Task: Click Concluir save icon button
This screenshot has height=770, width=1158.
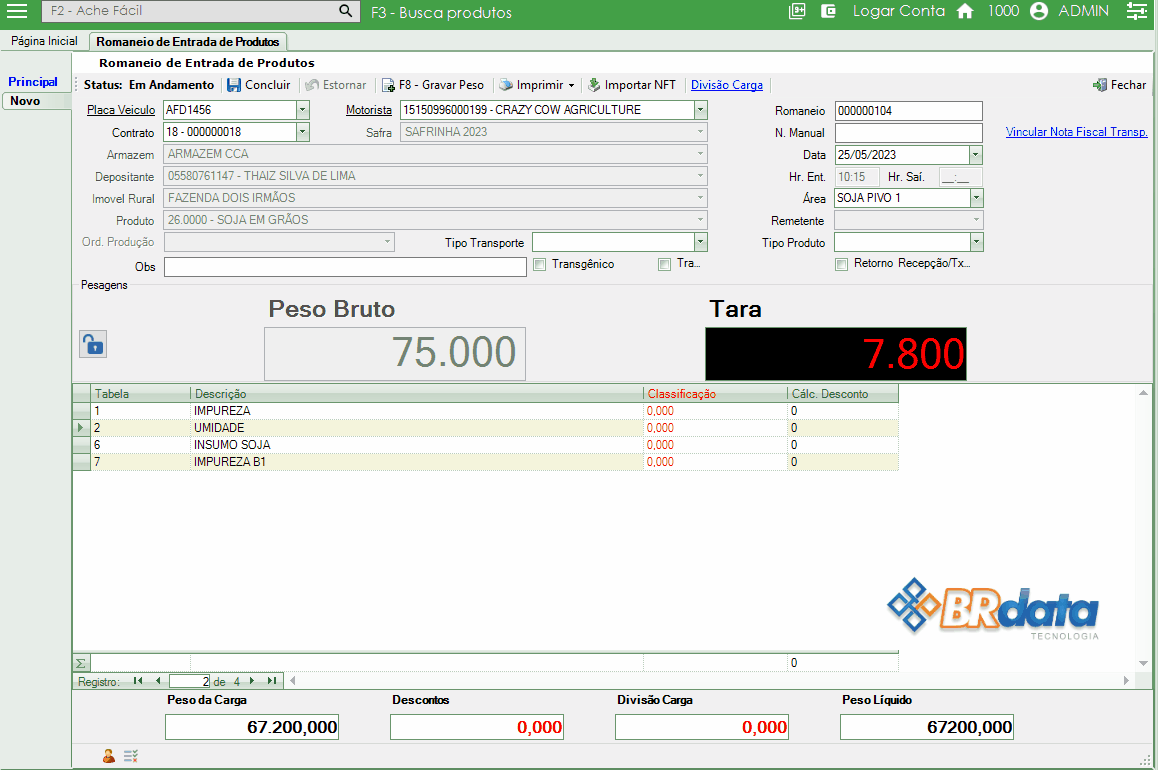Action: [x=234, y=85]
